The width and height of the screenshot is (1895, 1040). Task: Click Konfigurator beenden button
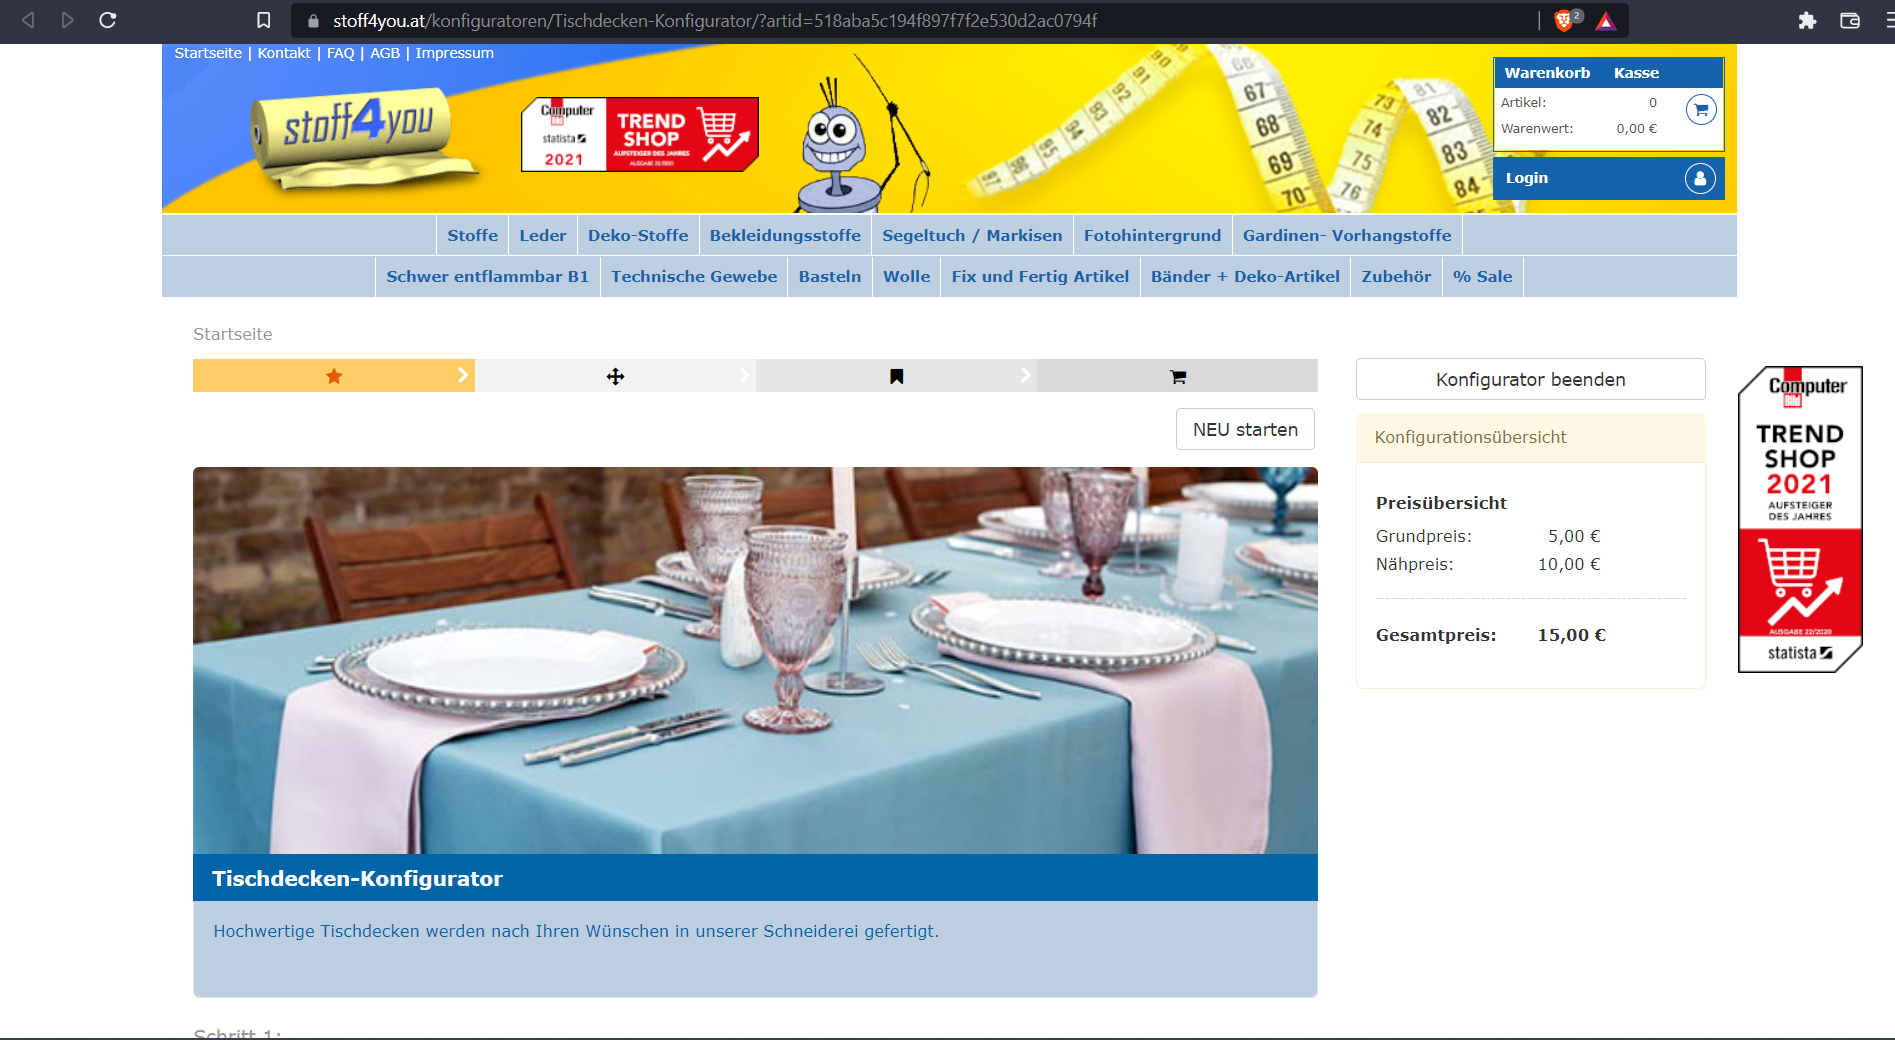tap(1530, 379)
